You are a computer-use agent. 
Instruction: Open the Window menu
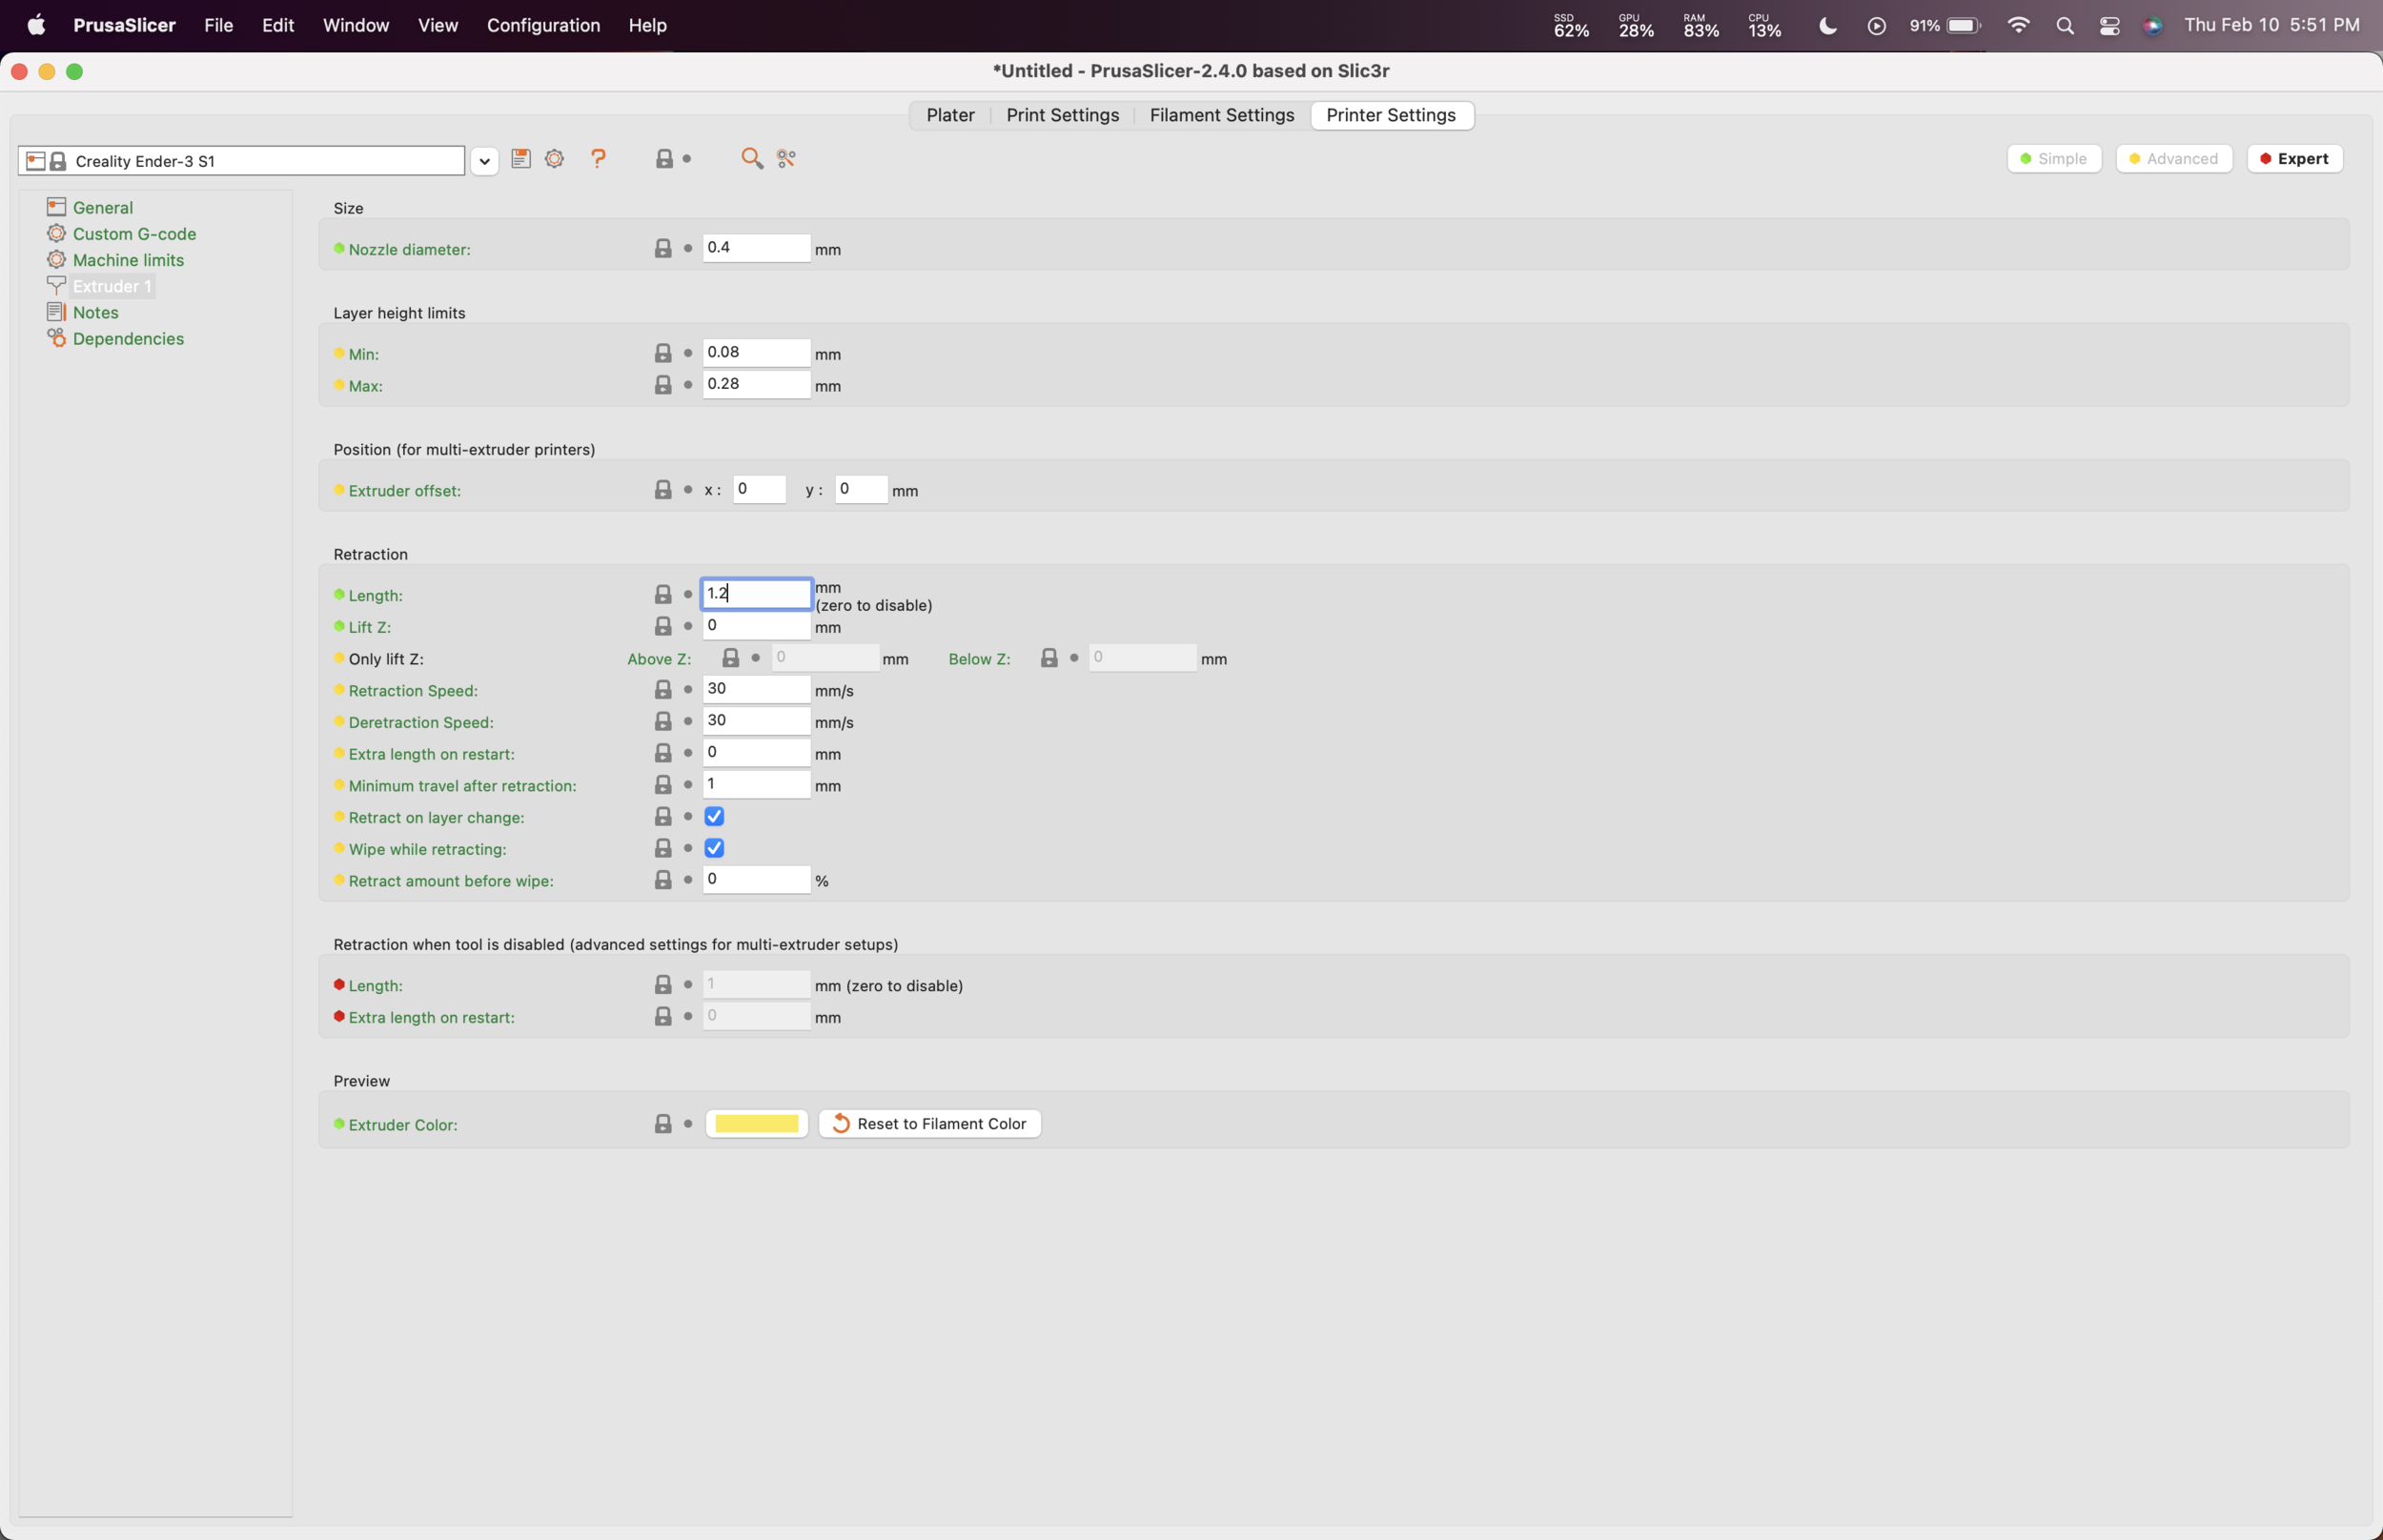tap(356, 26)
